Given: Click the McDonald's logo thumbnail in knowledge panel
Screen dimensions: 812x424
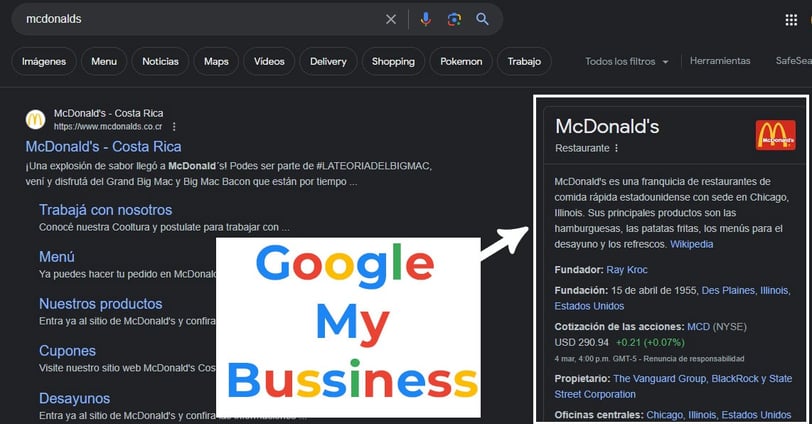Looking at the screenshot, I should [x=775, y=135].
